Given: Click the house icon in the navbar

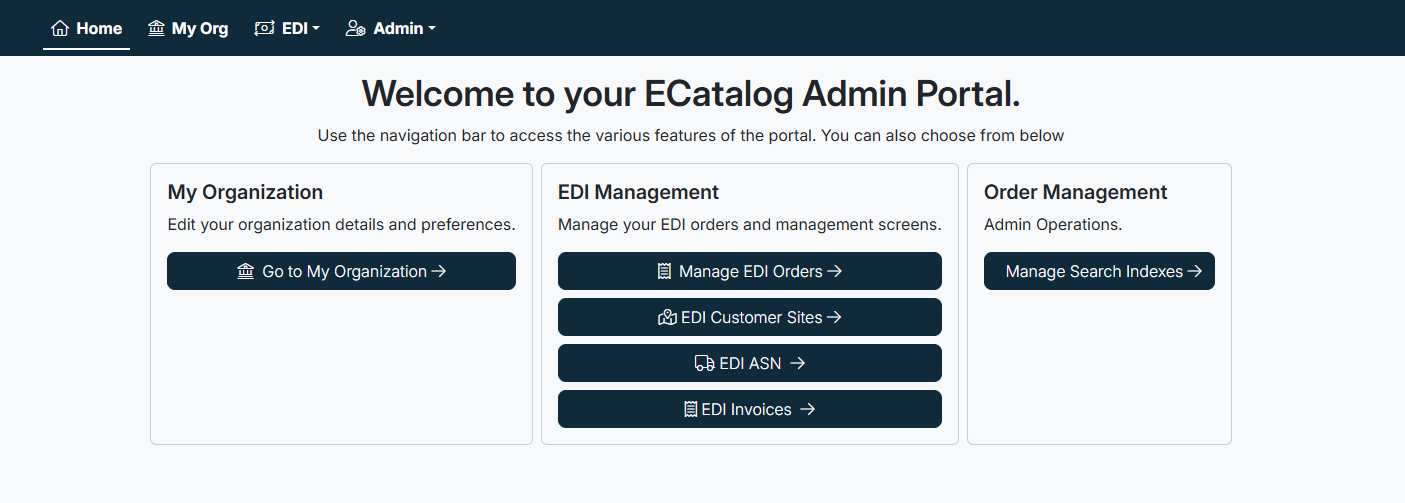Looking at the screenshot, I should [x=60, y=28].
